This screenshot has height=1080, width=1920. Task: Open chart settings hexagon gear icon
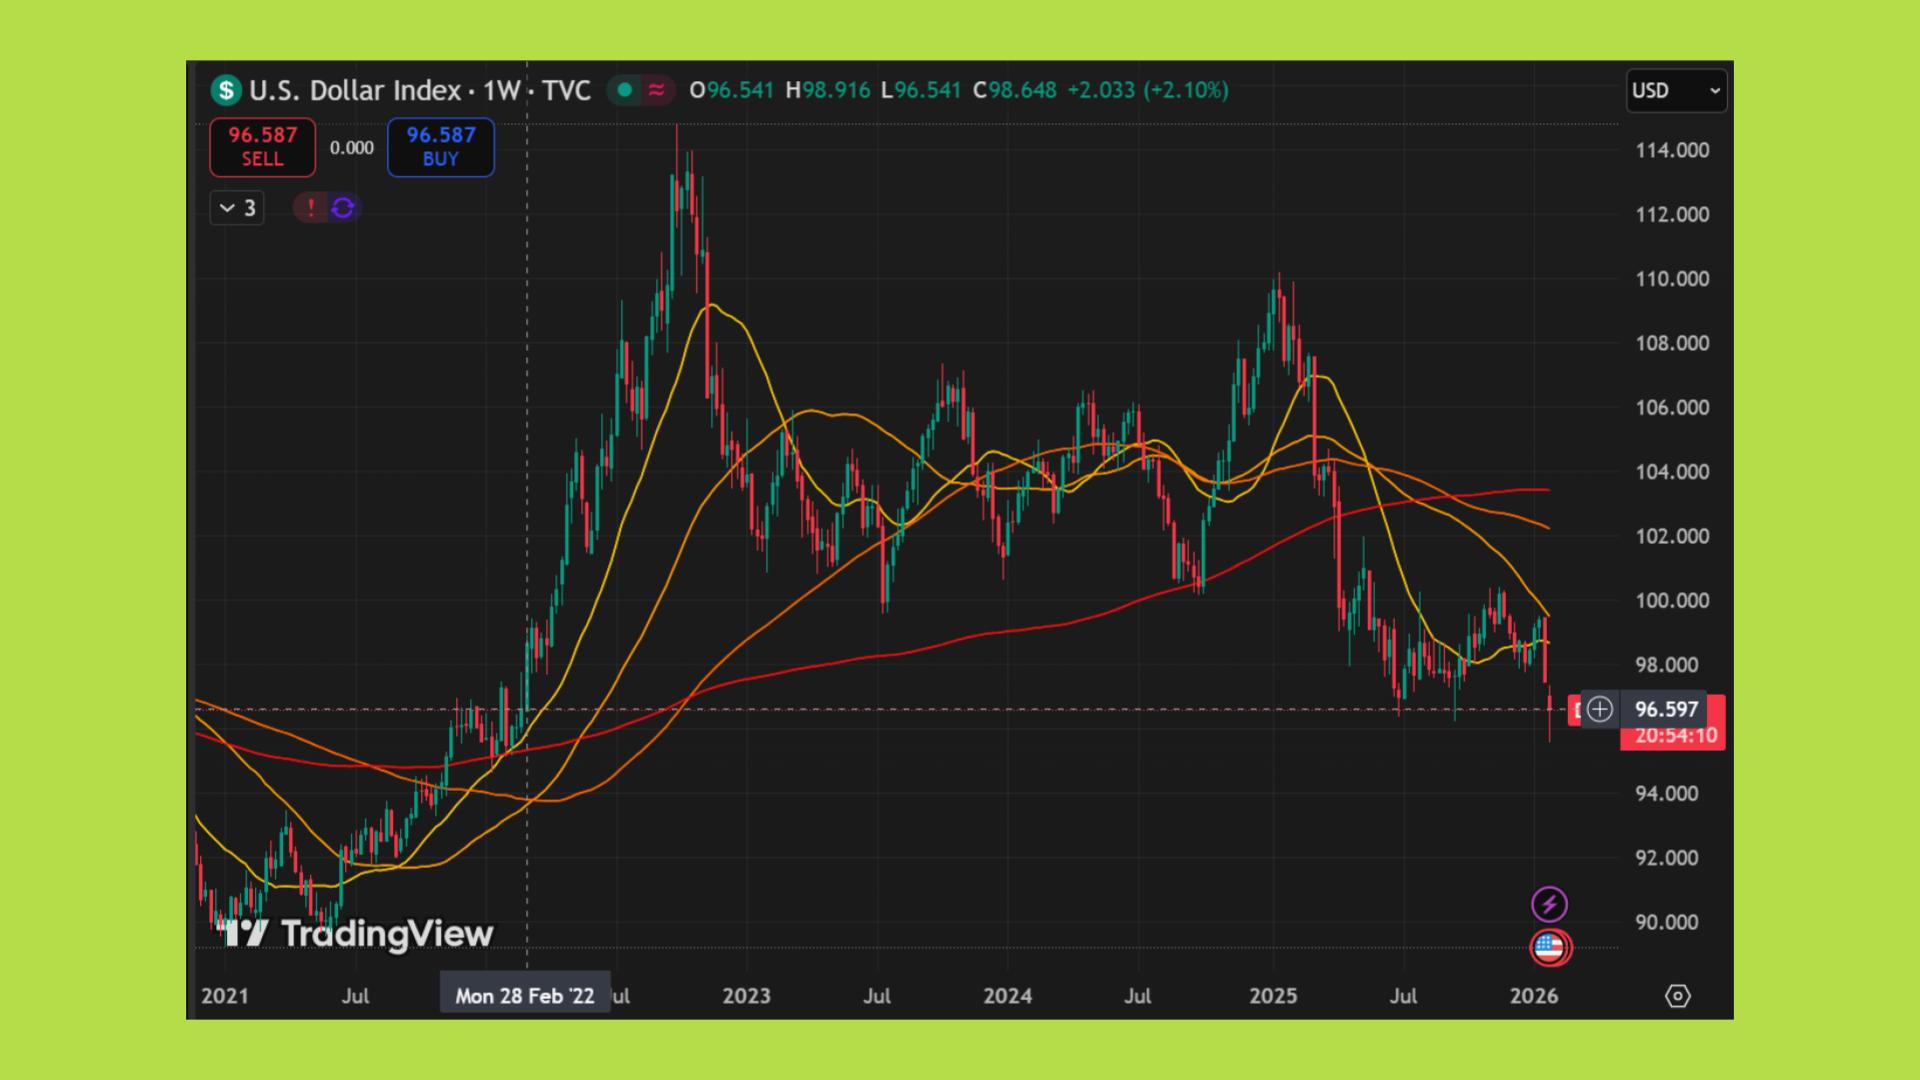[x=1678, y=996]
